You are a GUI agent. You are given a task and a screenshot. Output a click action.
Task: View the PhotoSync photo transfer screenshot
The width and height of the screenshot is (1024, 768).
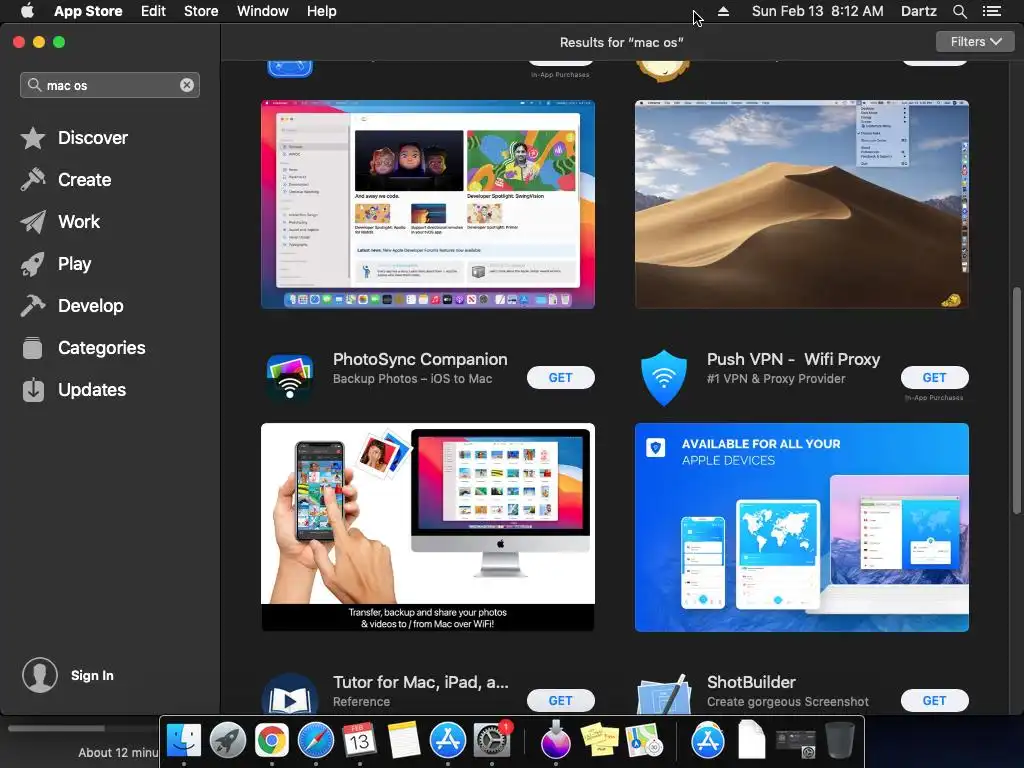pos(428,527)
